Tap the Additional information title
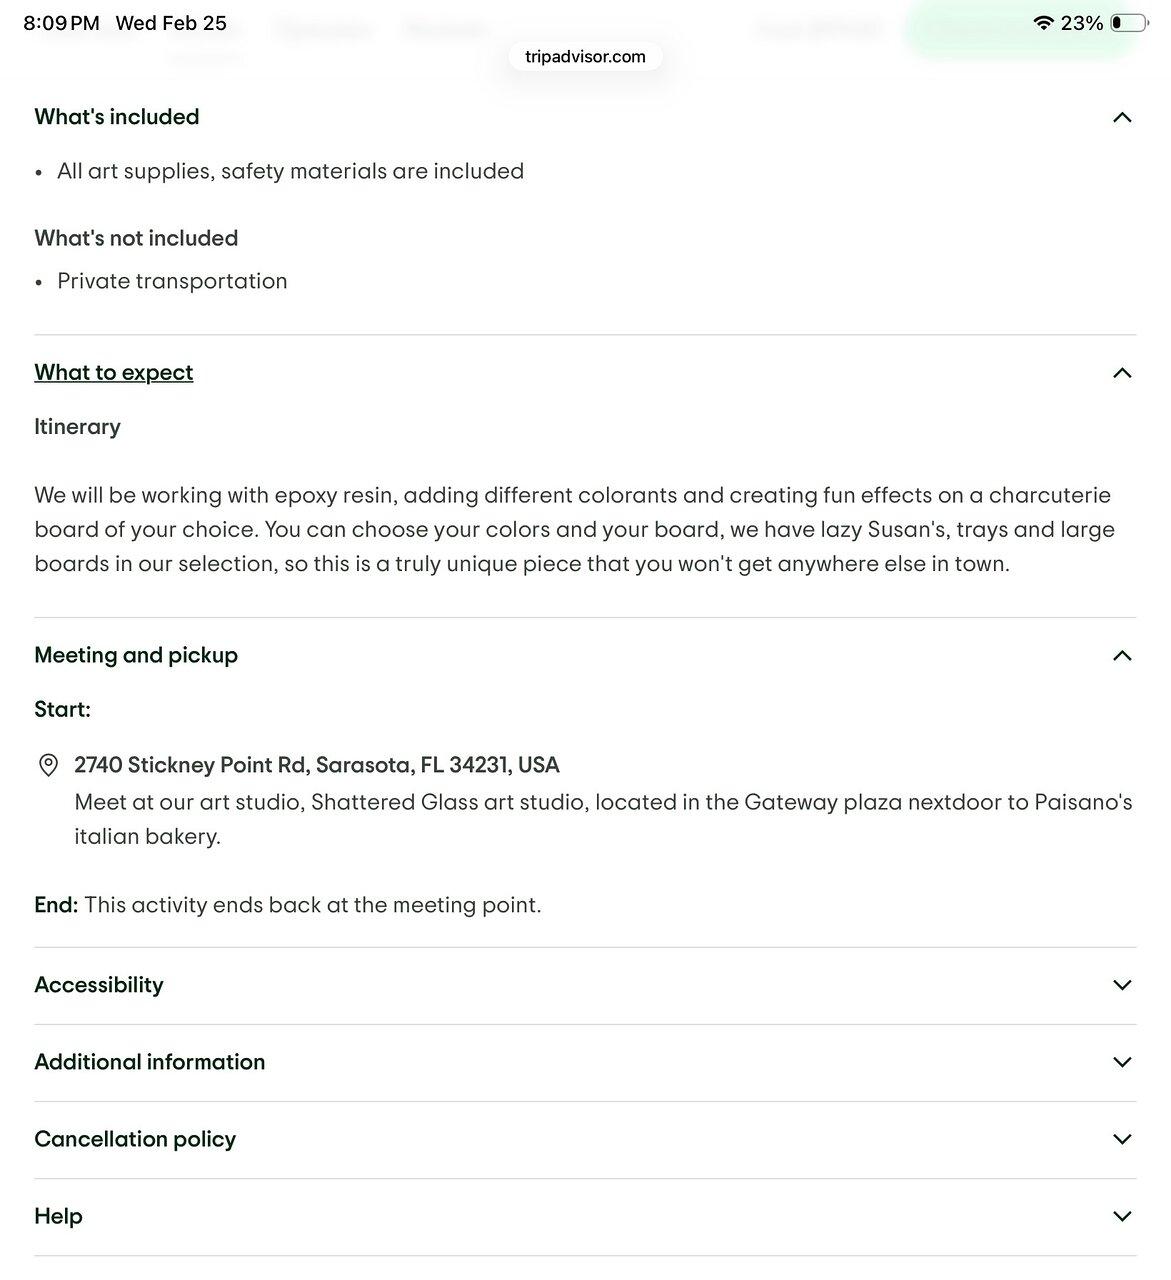 pyautogui.click(x=150, y=1062)
